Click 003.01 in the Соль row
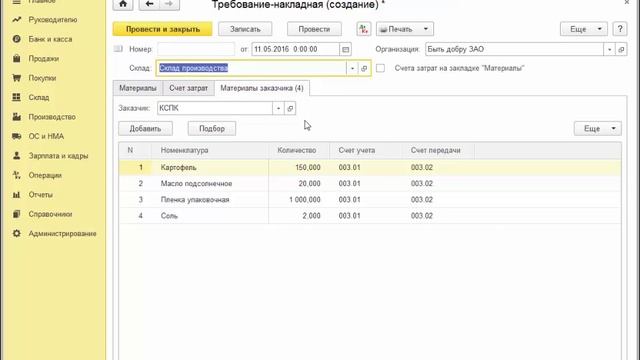Image resolution: width=640 pixels, height=360 pixels. (349, 216)
